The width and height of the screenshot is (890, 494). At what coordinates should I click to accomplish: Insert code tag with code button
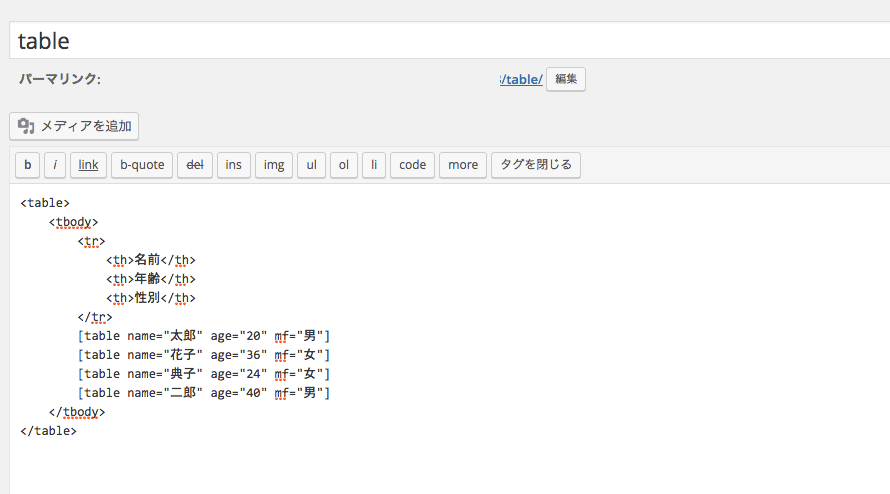(x=412, y=165)
